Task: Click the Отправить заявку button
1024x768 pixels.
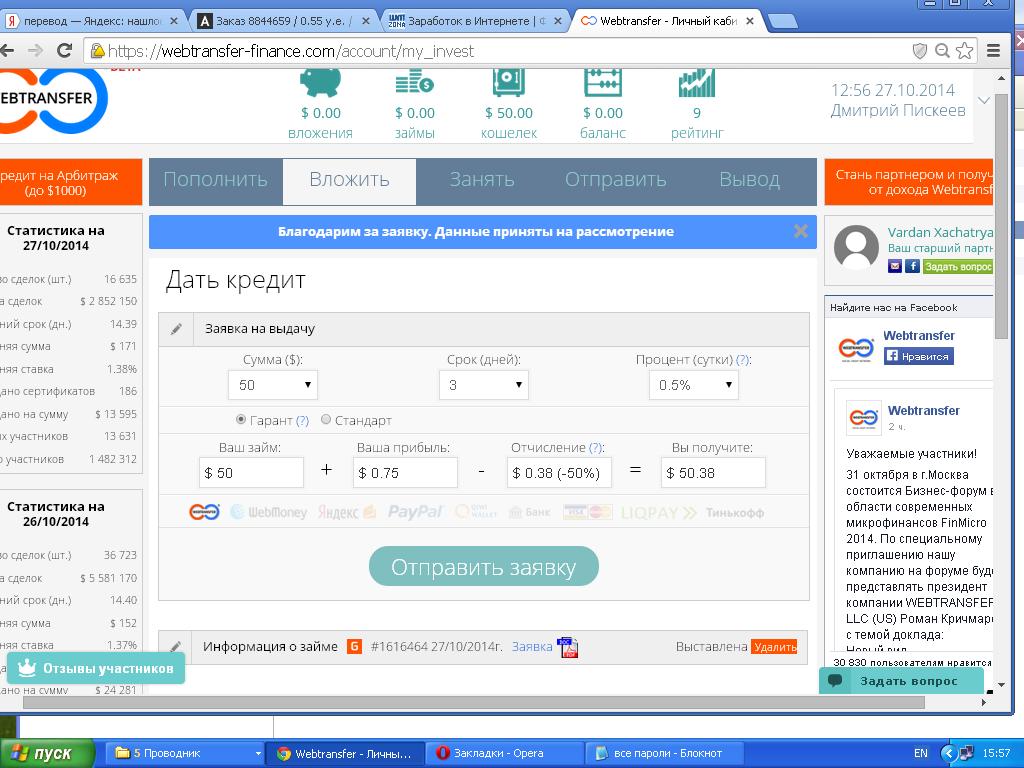Action: click(484, 567)
